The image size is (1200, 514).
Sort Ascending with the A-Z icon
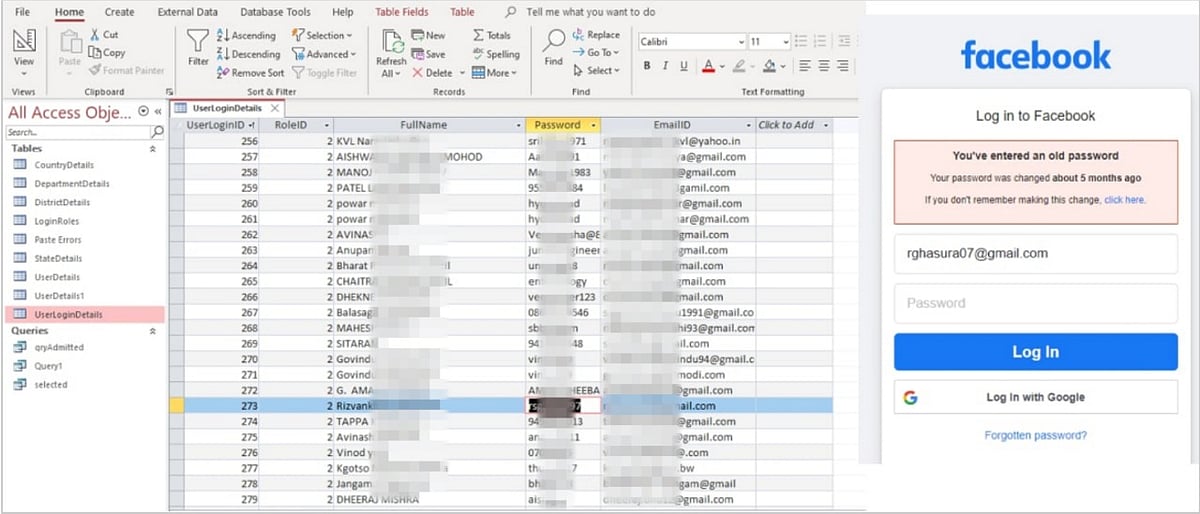[x=224, y=36]
